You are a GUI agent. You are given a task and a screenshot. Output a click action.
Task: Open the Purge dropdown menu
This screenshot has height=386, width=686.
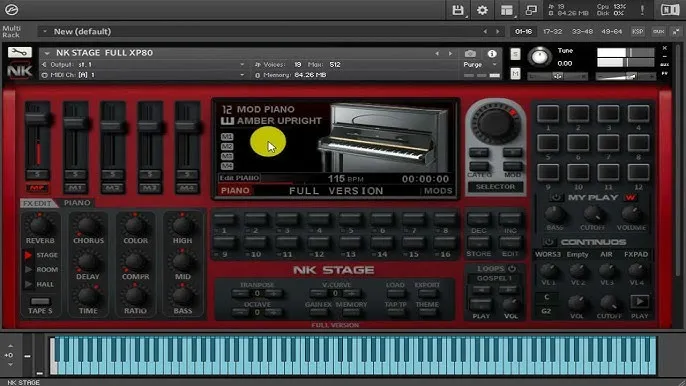480,64
